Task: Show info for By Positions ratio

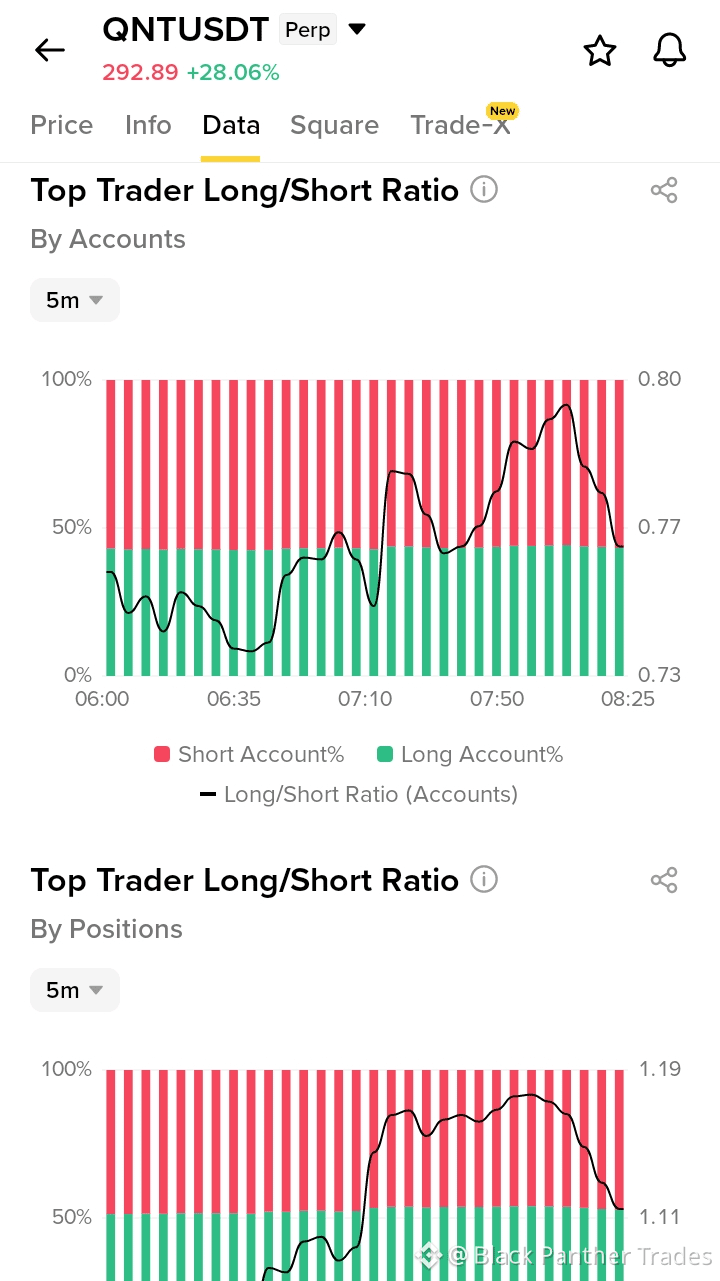Action: coord(484,879)
